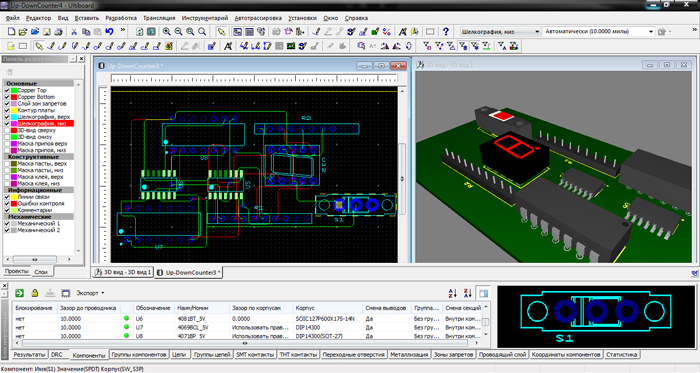Cut the selection with the scissors icon
This screenshot has width=700, height=373.
[x=74, y=32]
